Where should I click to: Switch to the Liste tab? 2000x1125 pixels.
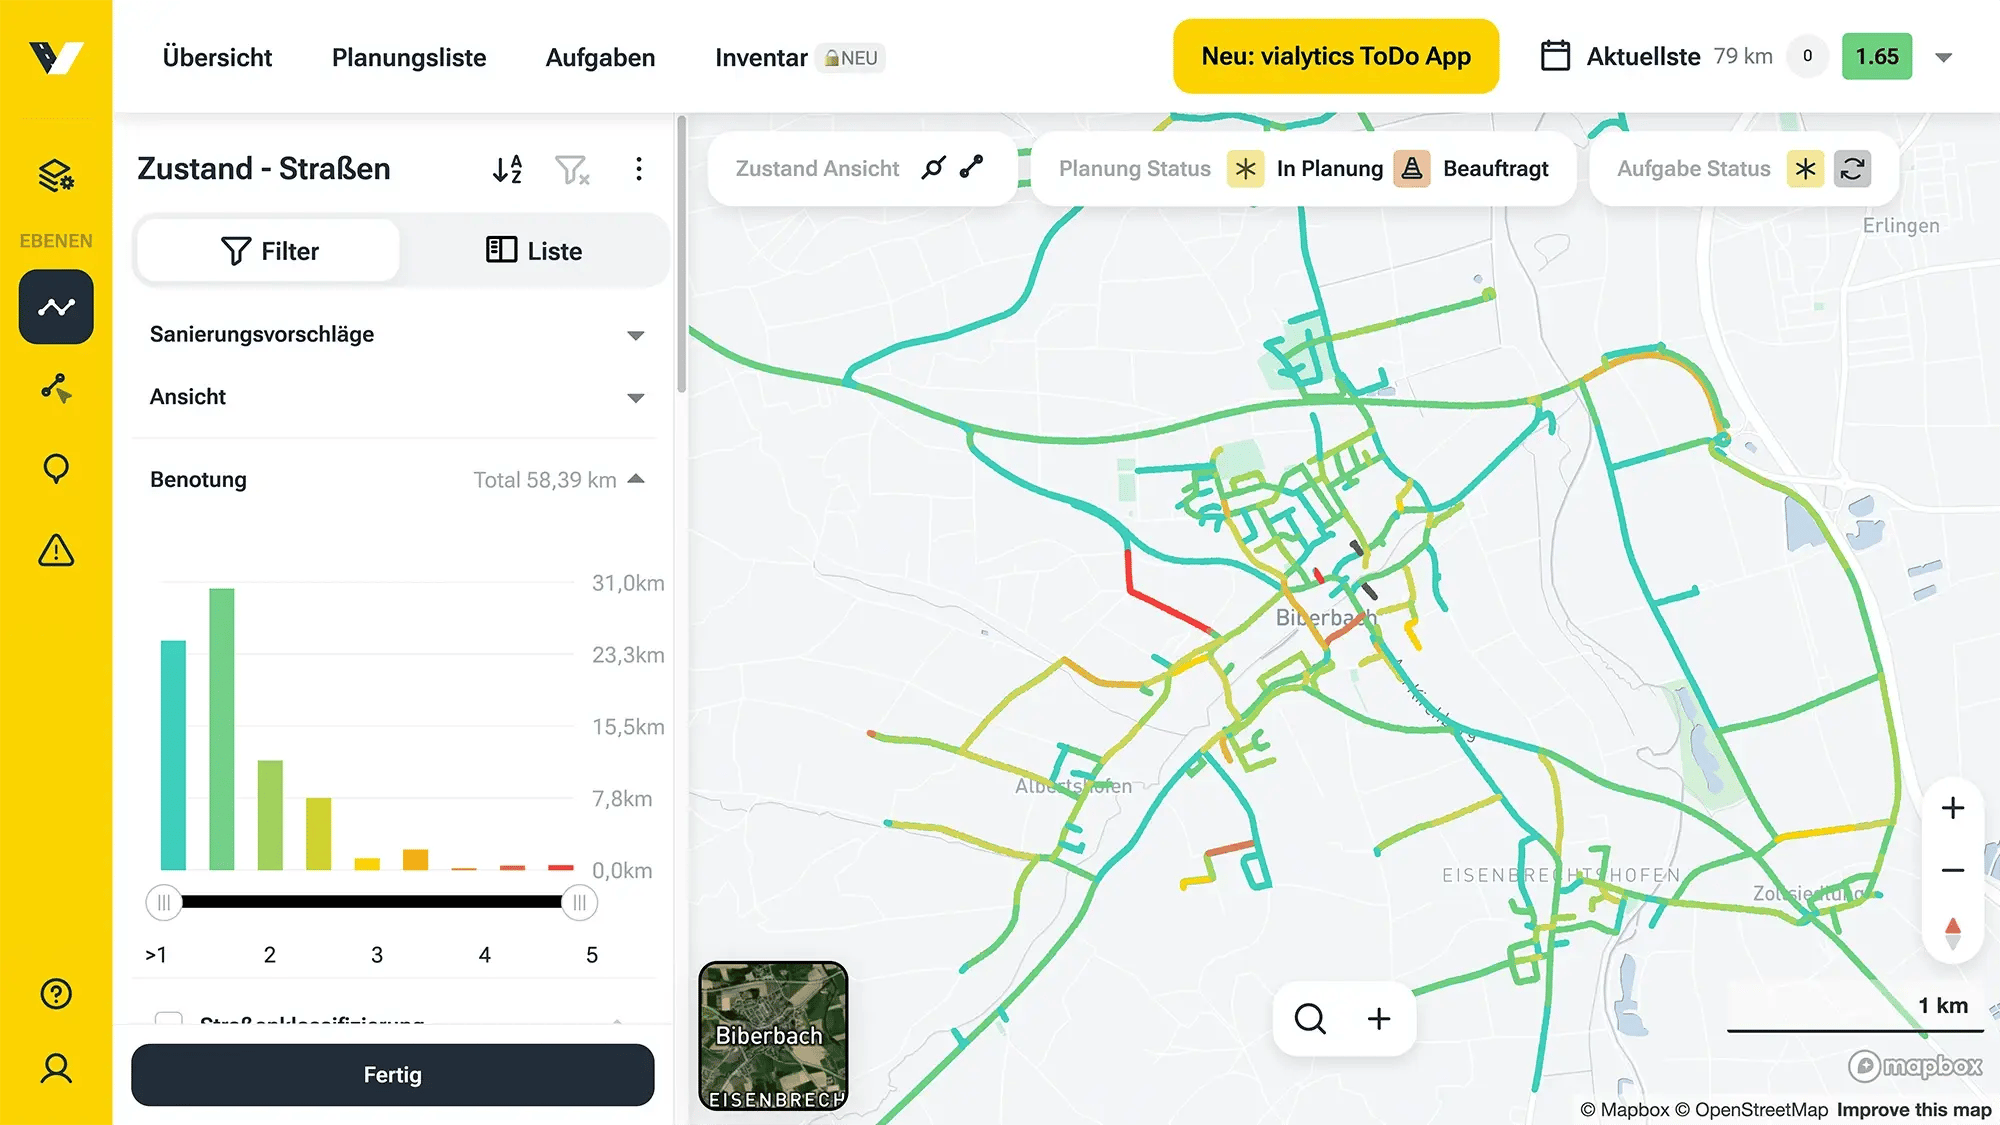(x=534, y=251)
